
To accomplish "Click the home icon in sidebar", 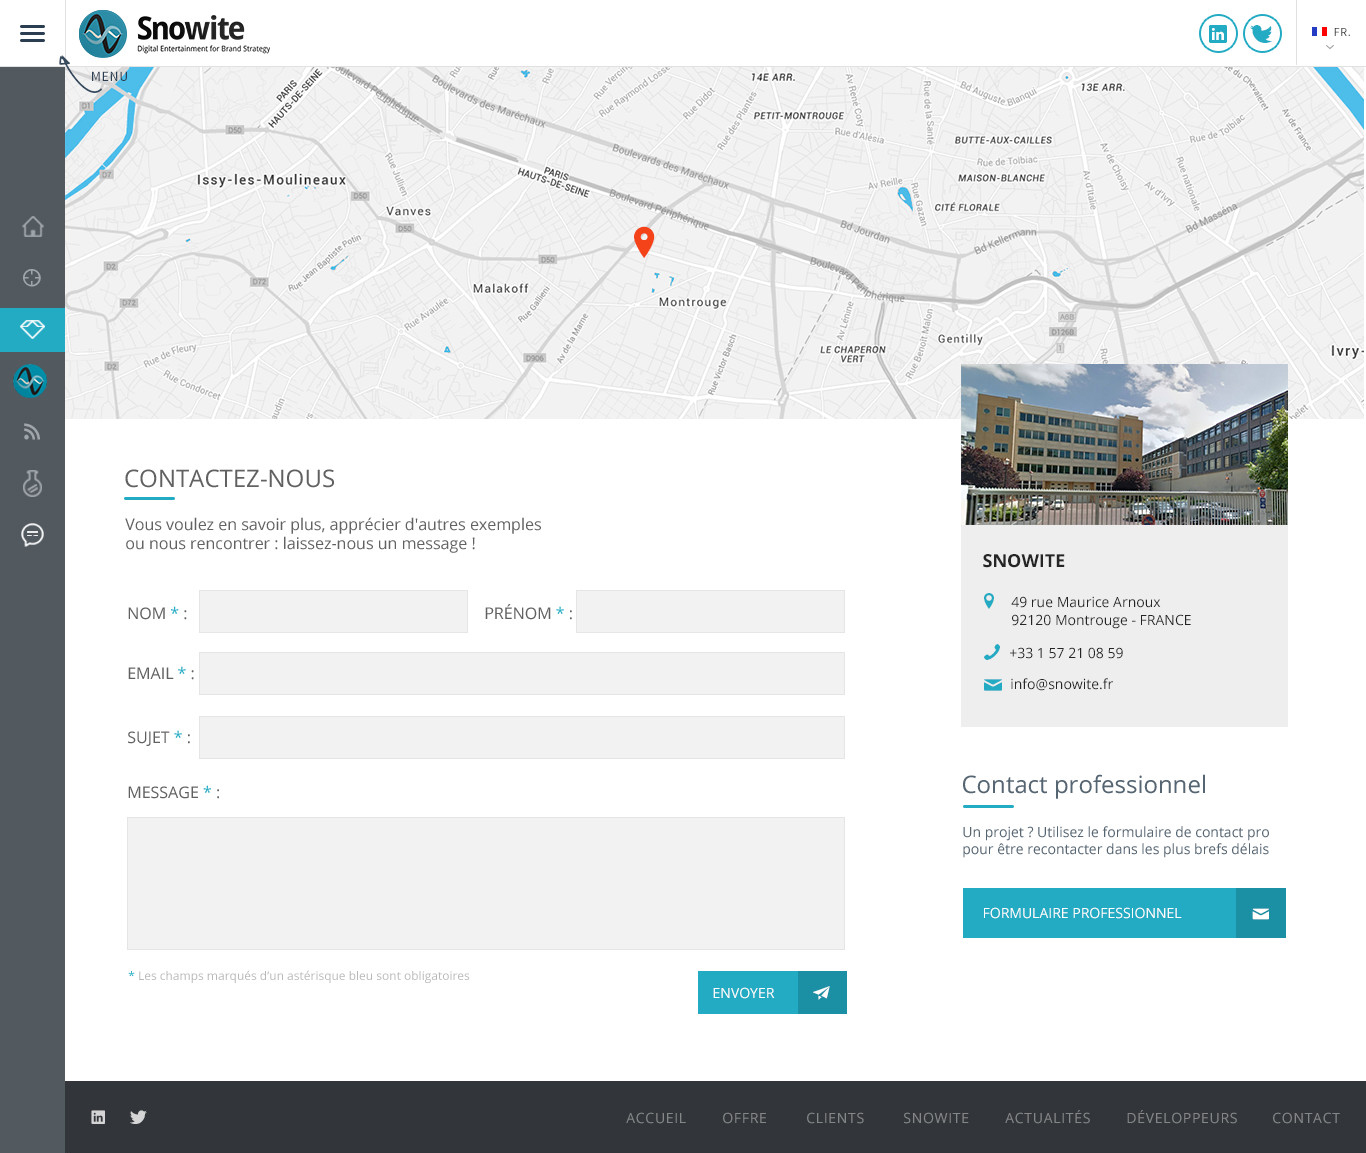I will point(32,227).
